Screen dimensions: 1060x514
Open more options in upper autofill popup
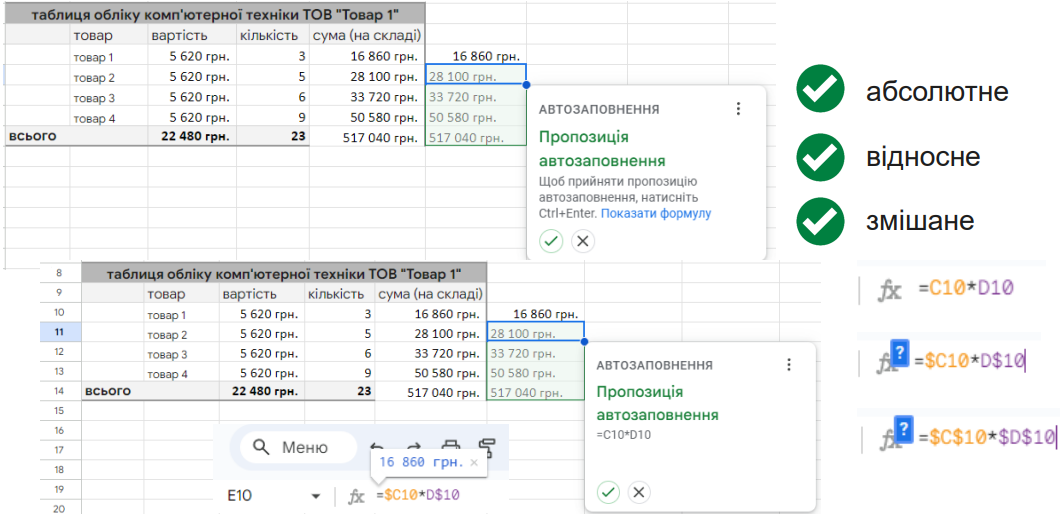(738, 109)
